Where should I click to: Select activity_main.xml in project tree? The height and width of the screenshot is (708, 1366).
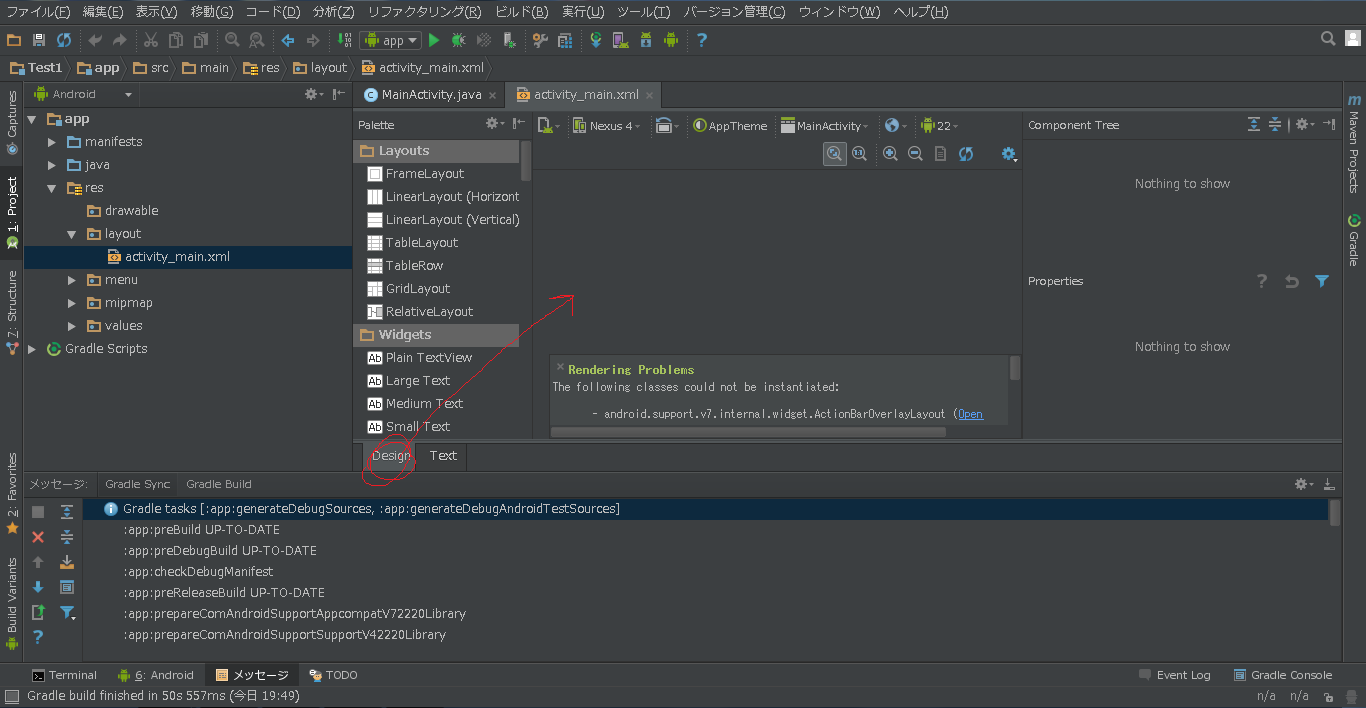pos(188,257)
